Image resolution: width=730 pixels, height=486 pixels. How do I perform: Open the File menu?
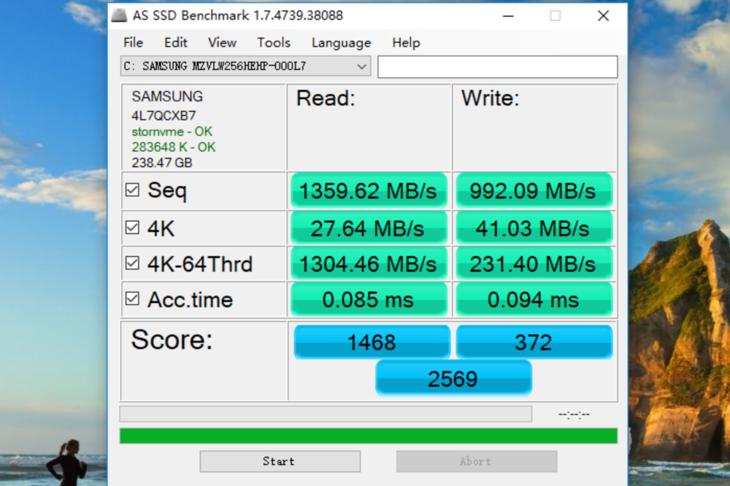133,42
